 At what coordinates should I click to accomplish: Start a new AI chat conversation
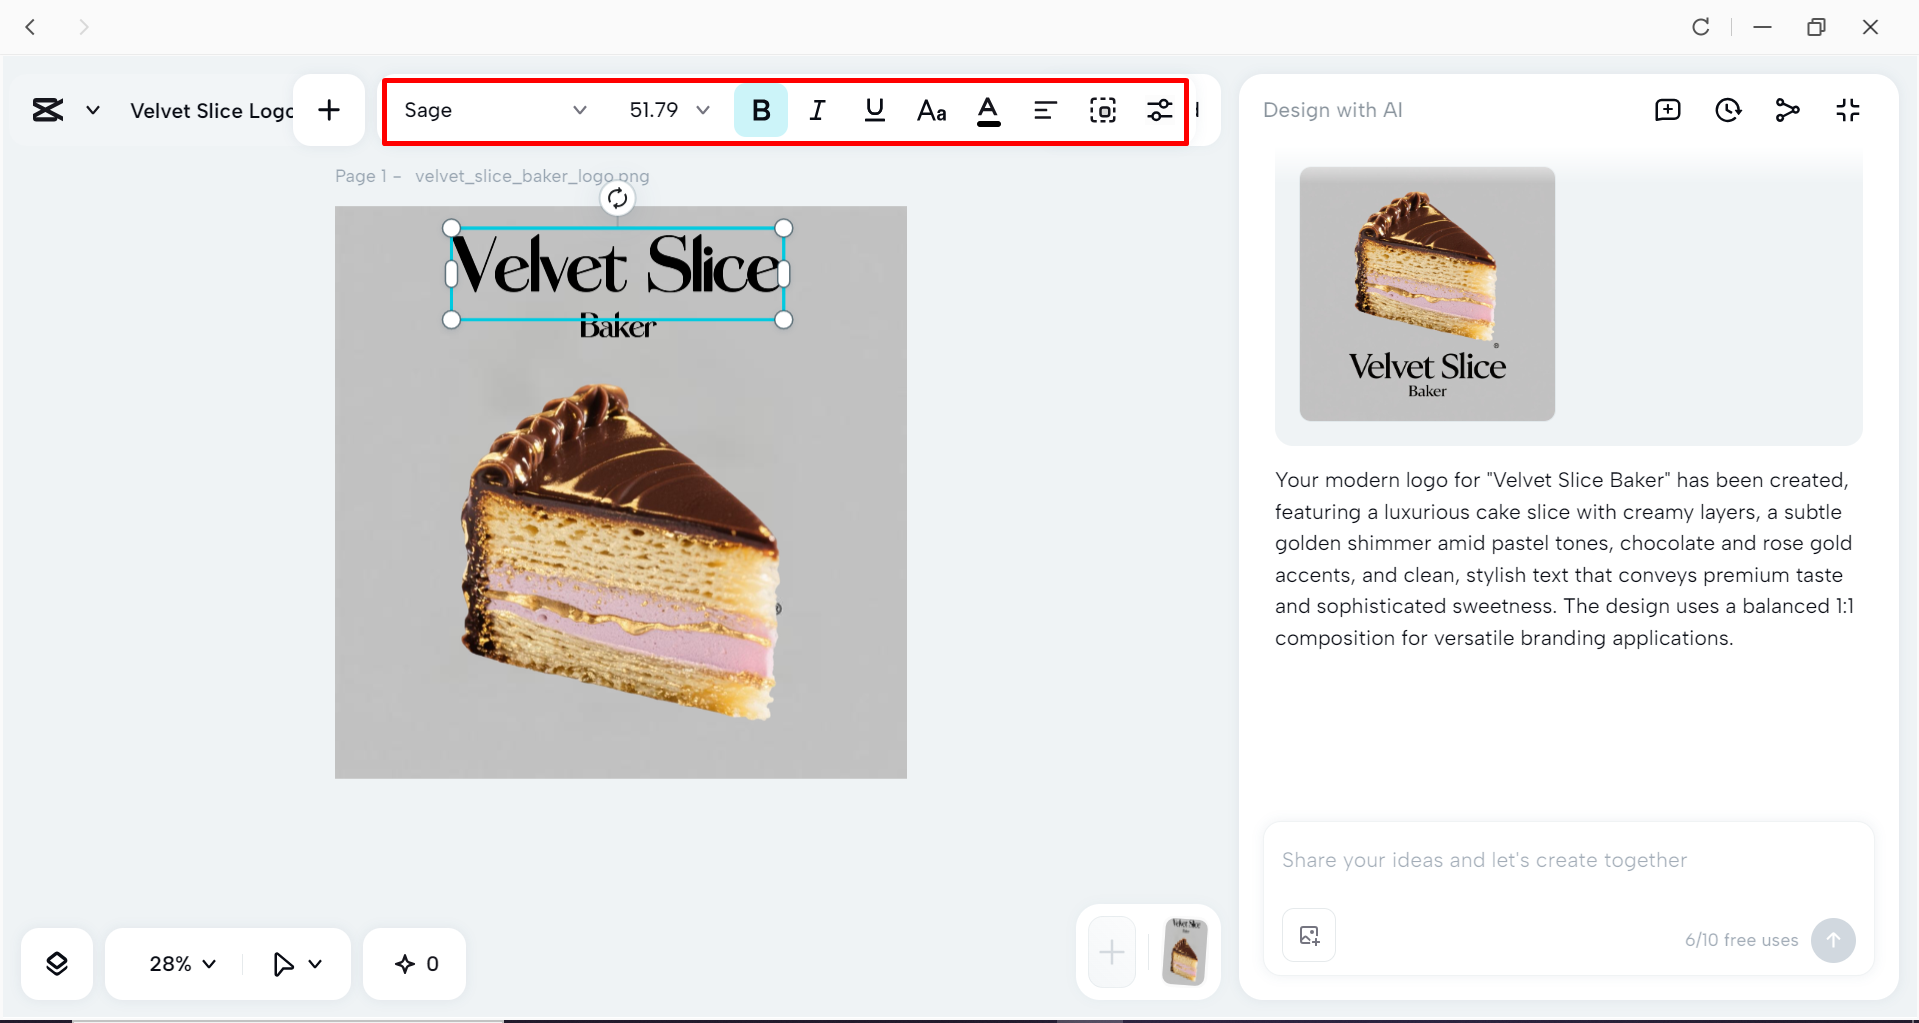coord(1667,110)
